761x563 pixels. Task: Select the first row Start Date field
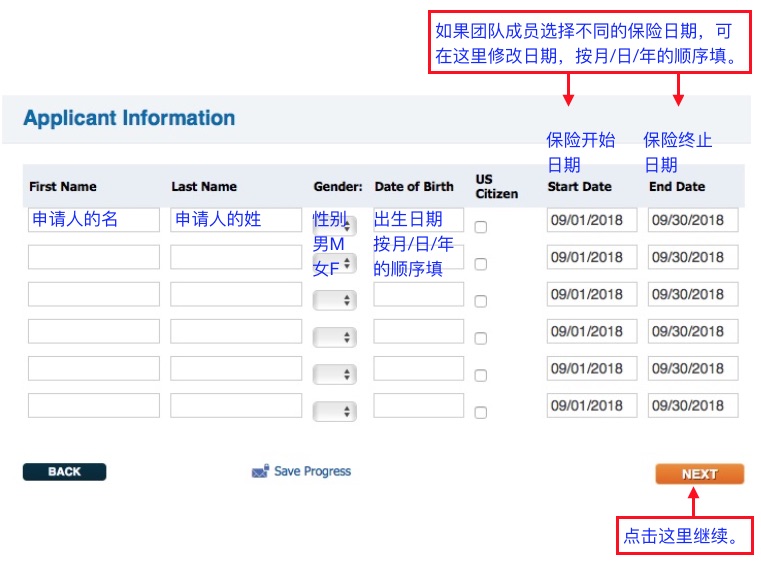pos(591,220)
